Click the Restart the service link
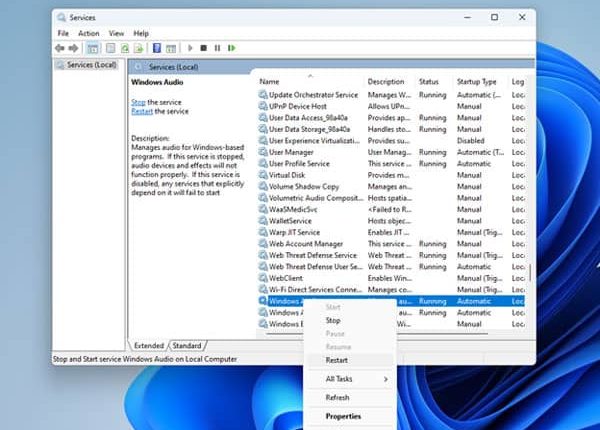The image size is (600, 430). pyautogui.click(x=142, y=111)
